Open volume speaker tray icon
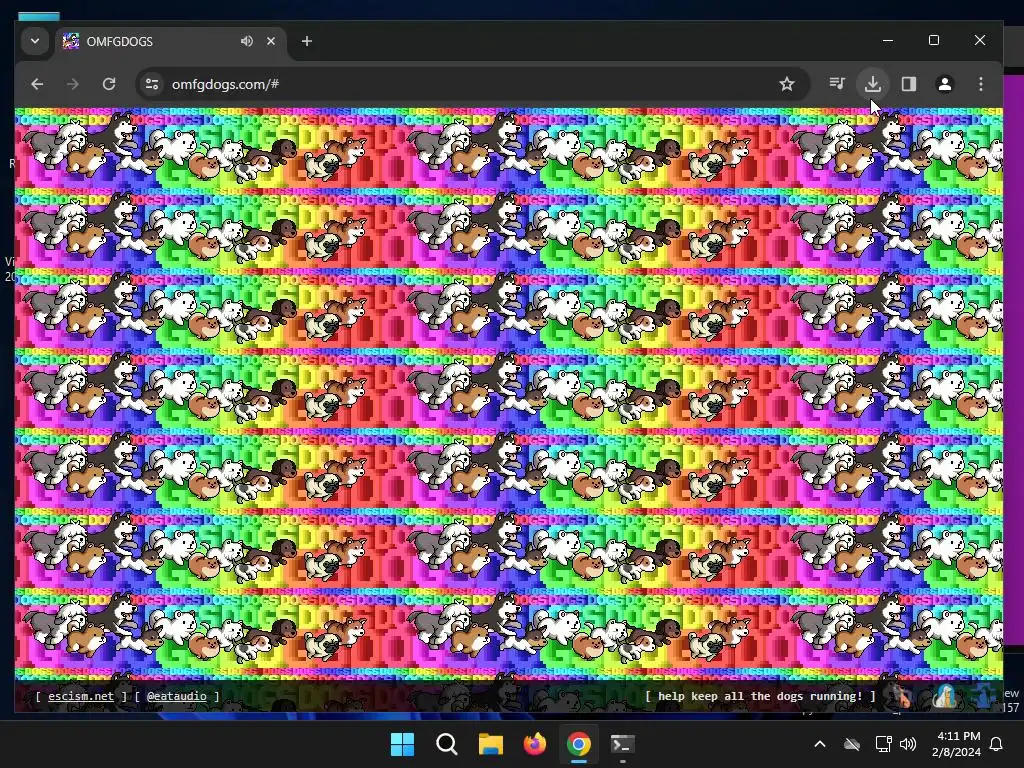This screenshot has height=768, width=1024. pyautogui.click(x=908, y=744)
